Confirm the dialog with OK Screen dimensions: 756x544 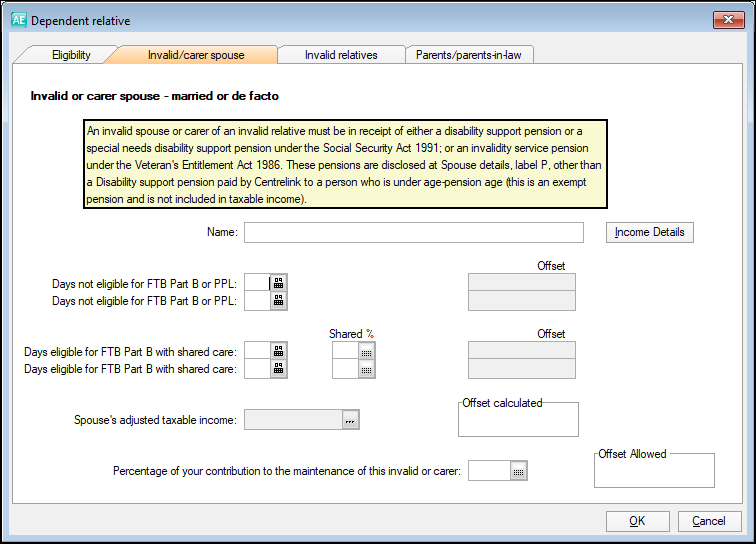(x=636, y=521)
